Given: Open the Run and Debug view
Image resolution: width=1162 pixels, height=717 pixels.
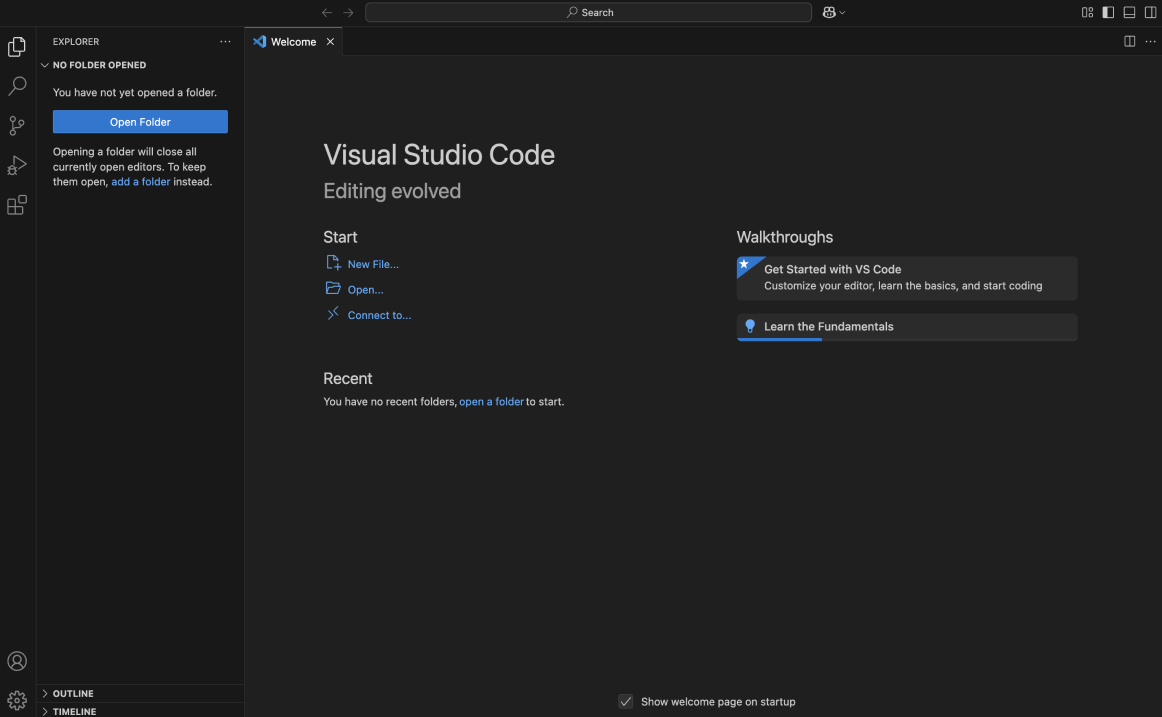Looking at the screenshot, I should click(x=17, y=165).
